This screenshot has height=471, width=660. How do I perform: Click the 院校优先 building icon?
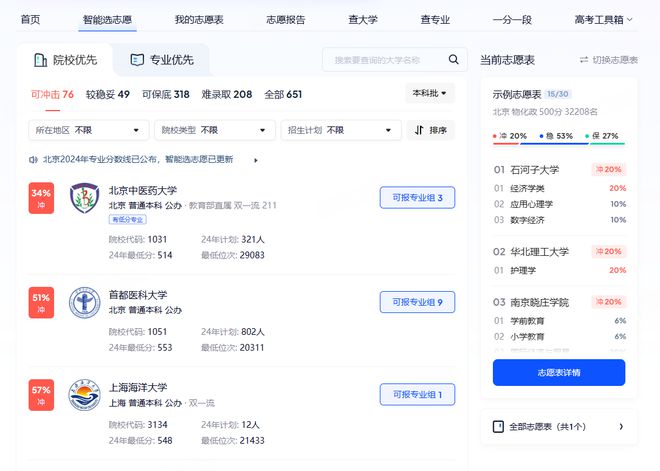click(x=40, y=60)
